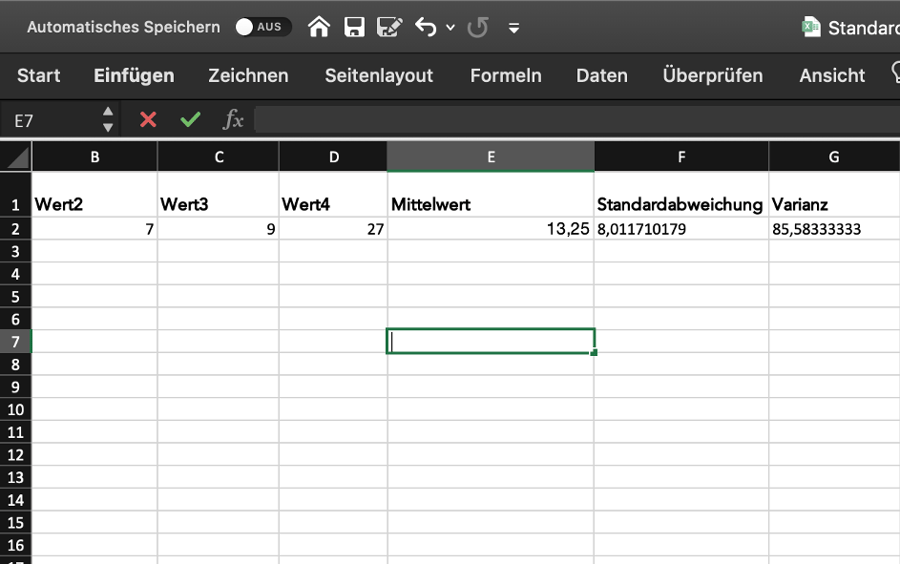900x564 pixels.
Task: Click the Home icon in title bar
Action: [x=319, y=27]
